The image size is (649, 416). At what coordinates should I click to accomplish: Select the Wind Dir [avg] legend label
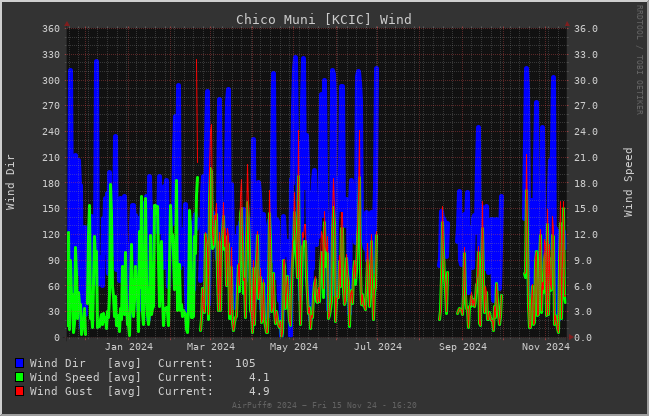[x=85, y=363]
